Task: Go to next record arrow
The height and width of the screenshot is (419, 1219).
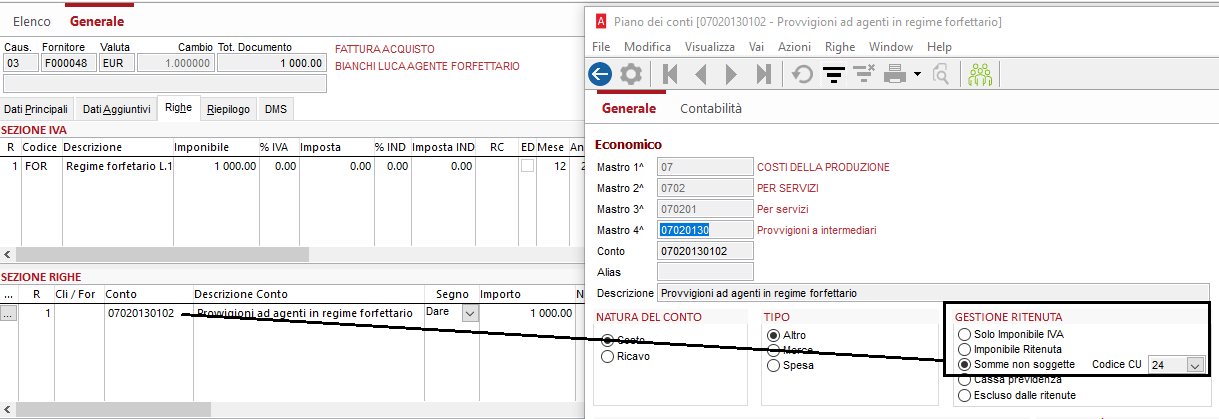Action: click(x=732, y=73)
